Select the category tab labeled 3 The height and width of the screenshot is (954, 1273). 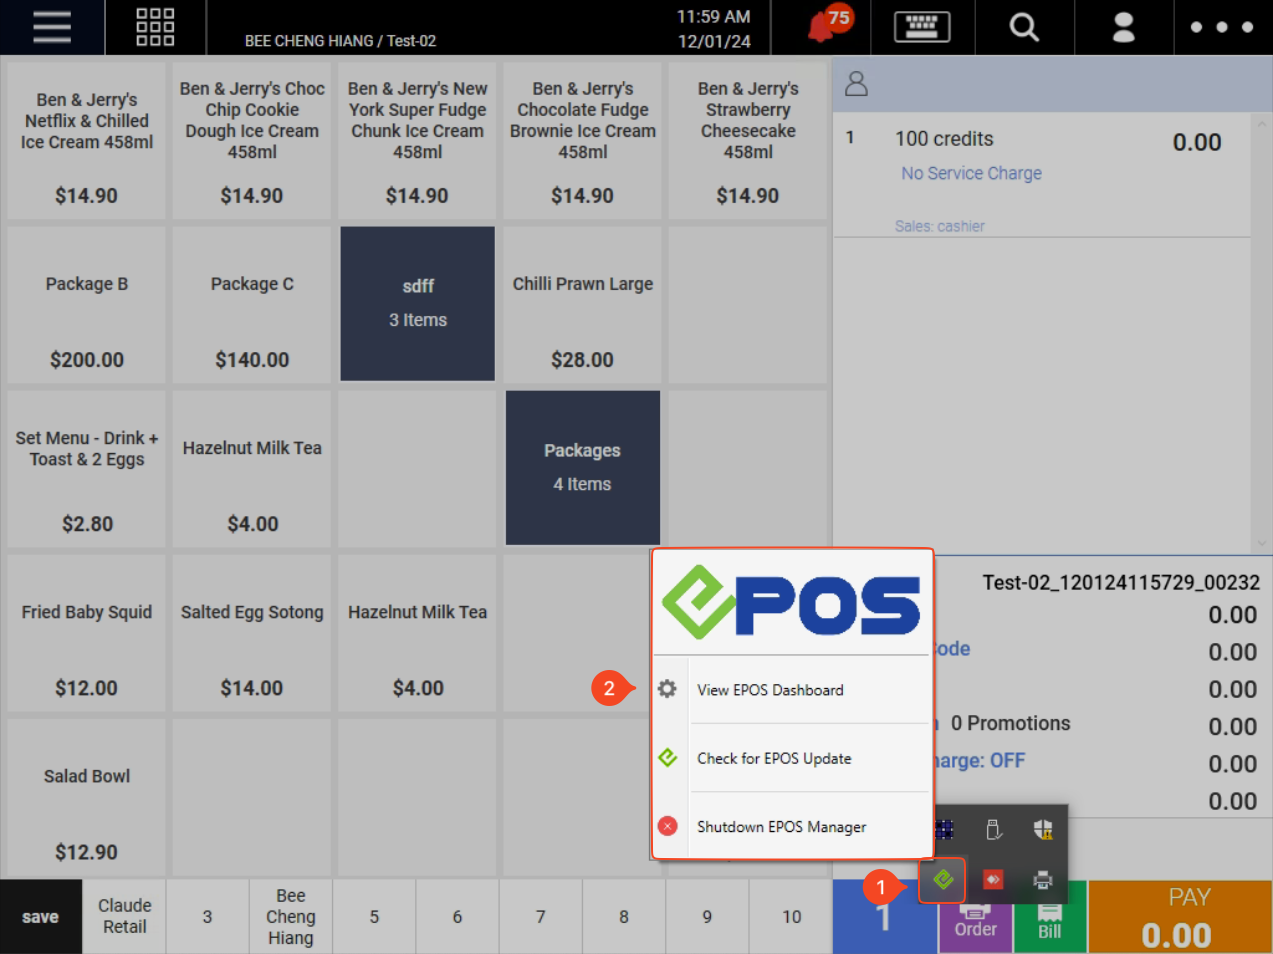coord(207,917)
